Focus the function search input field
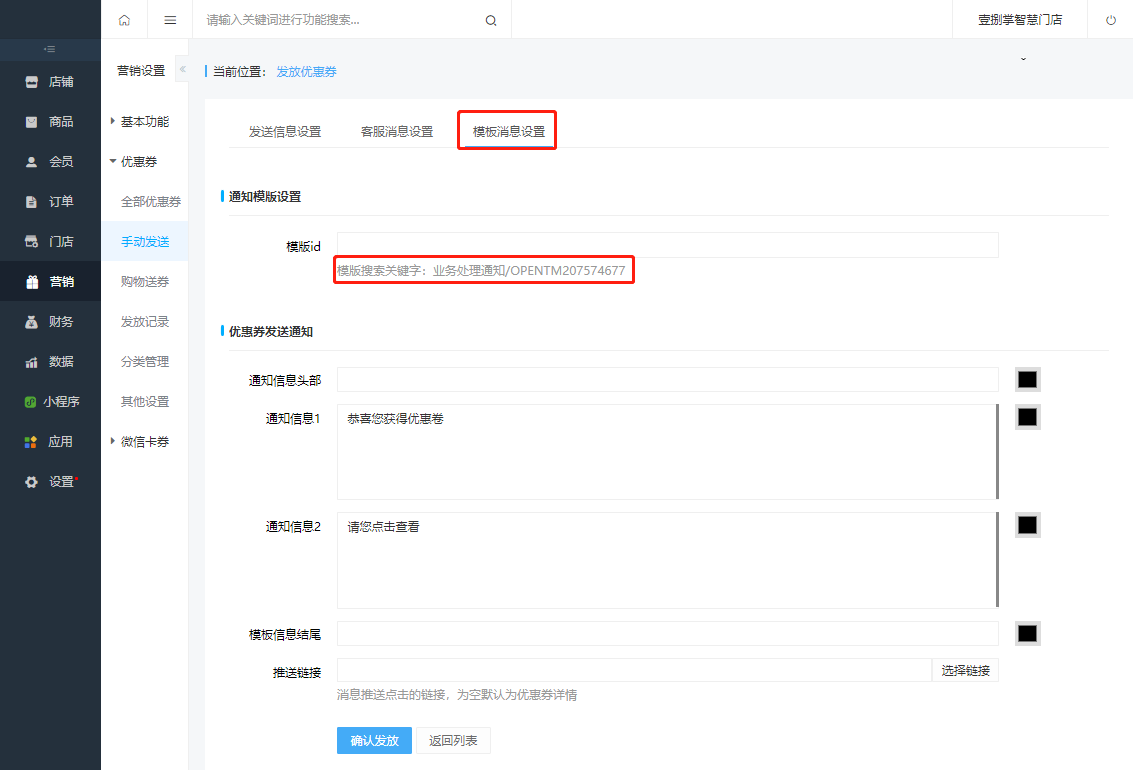Screen dimensions: 1133x770 click(x=340, y=20)
